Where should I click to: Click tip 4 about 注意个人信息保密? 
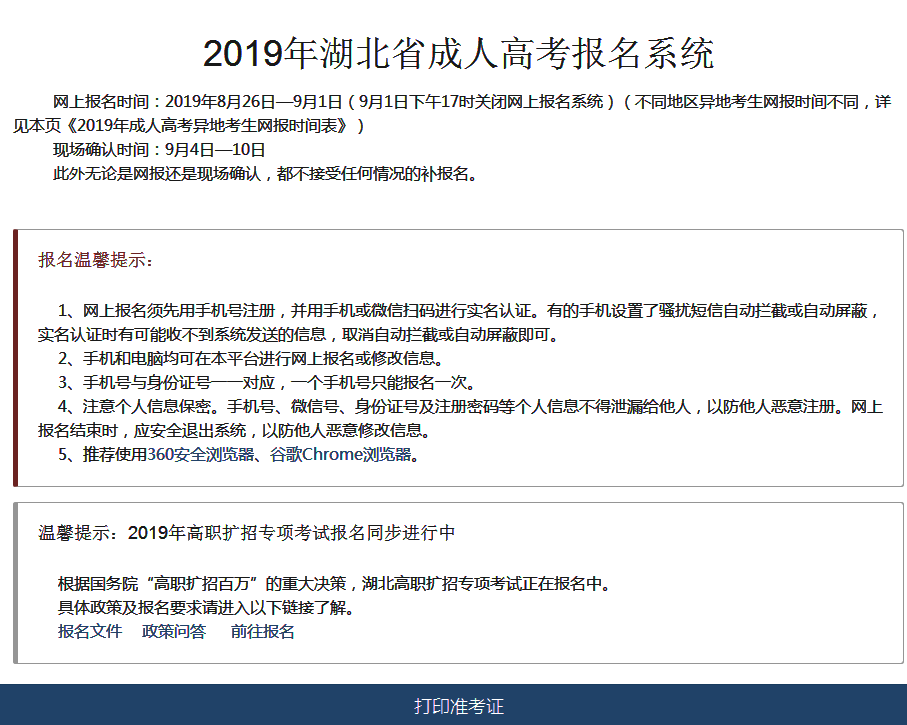458,419
